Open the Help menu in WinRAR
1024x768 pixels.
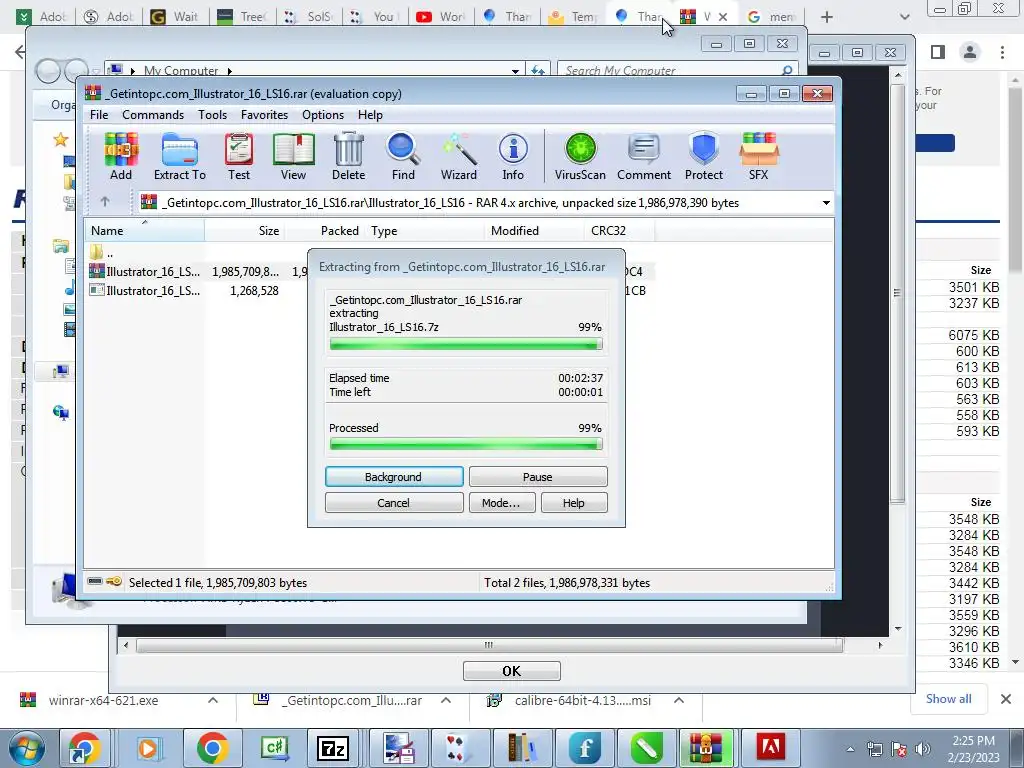click(370, 115)
